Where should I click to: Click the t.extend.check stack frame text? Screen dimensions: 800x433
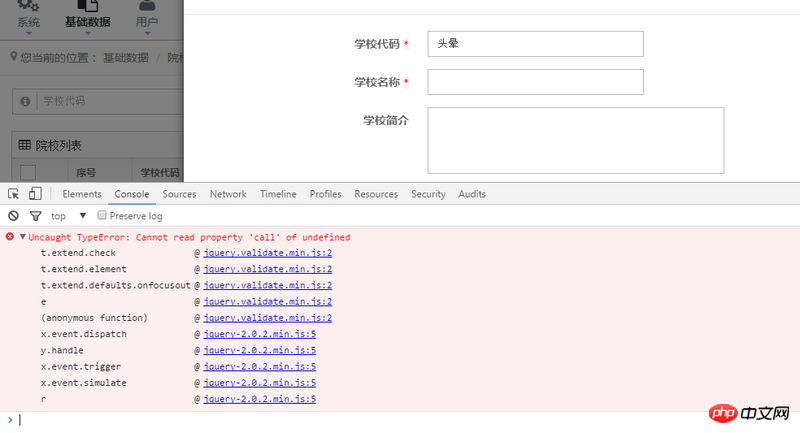[78, 253]
